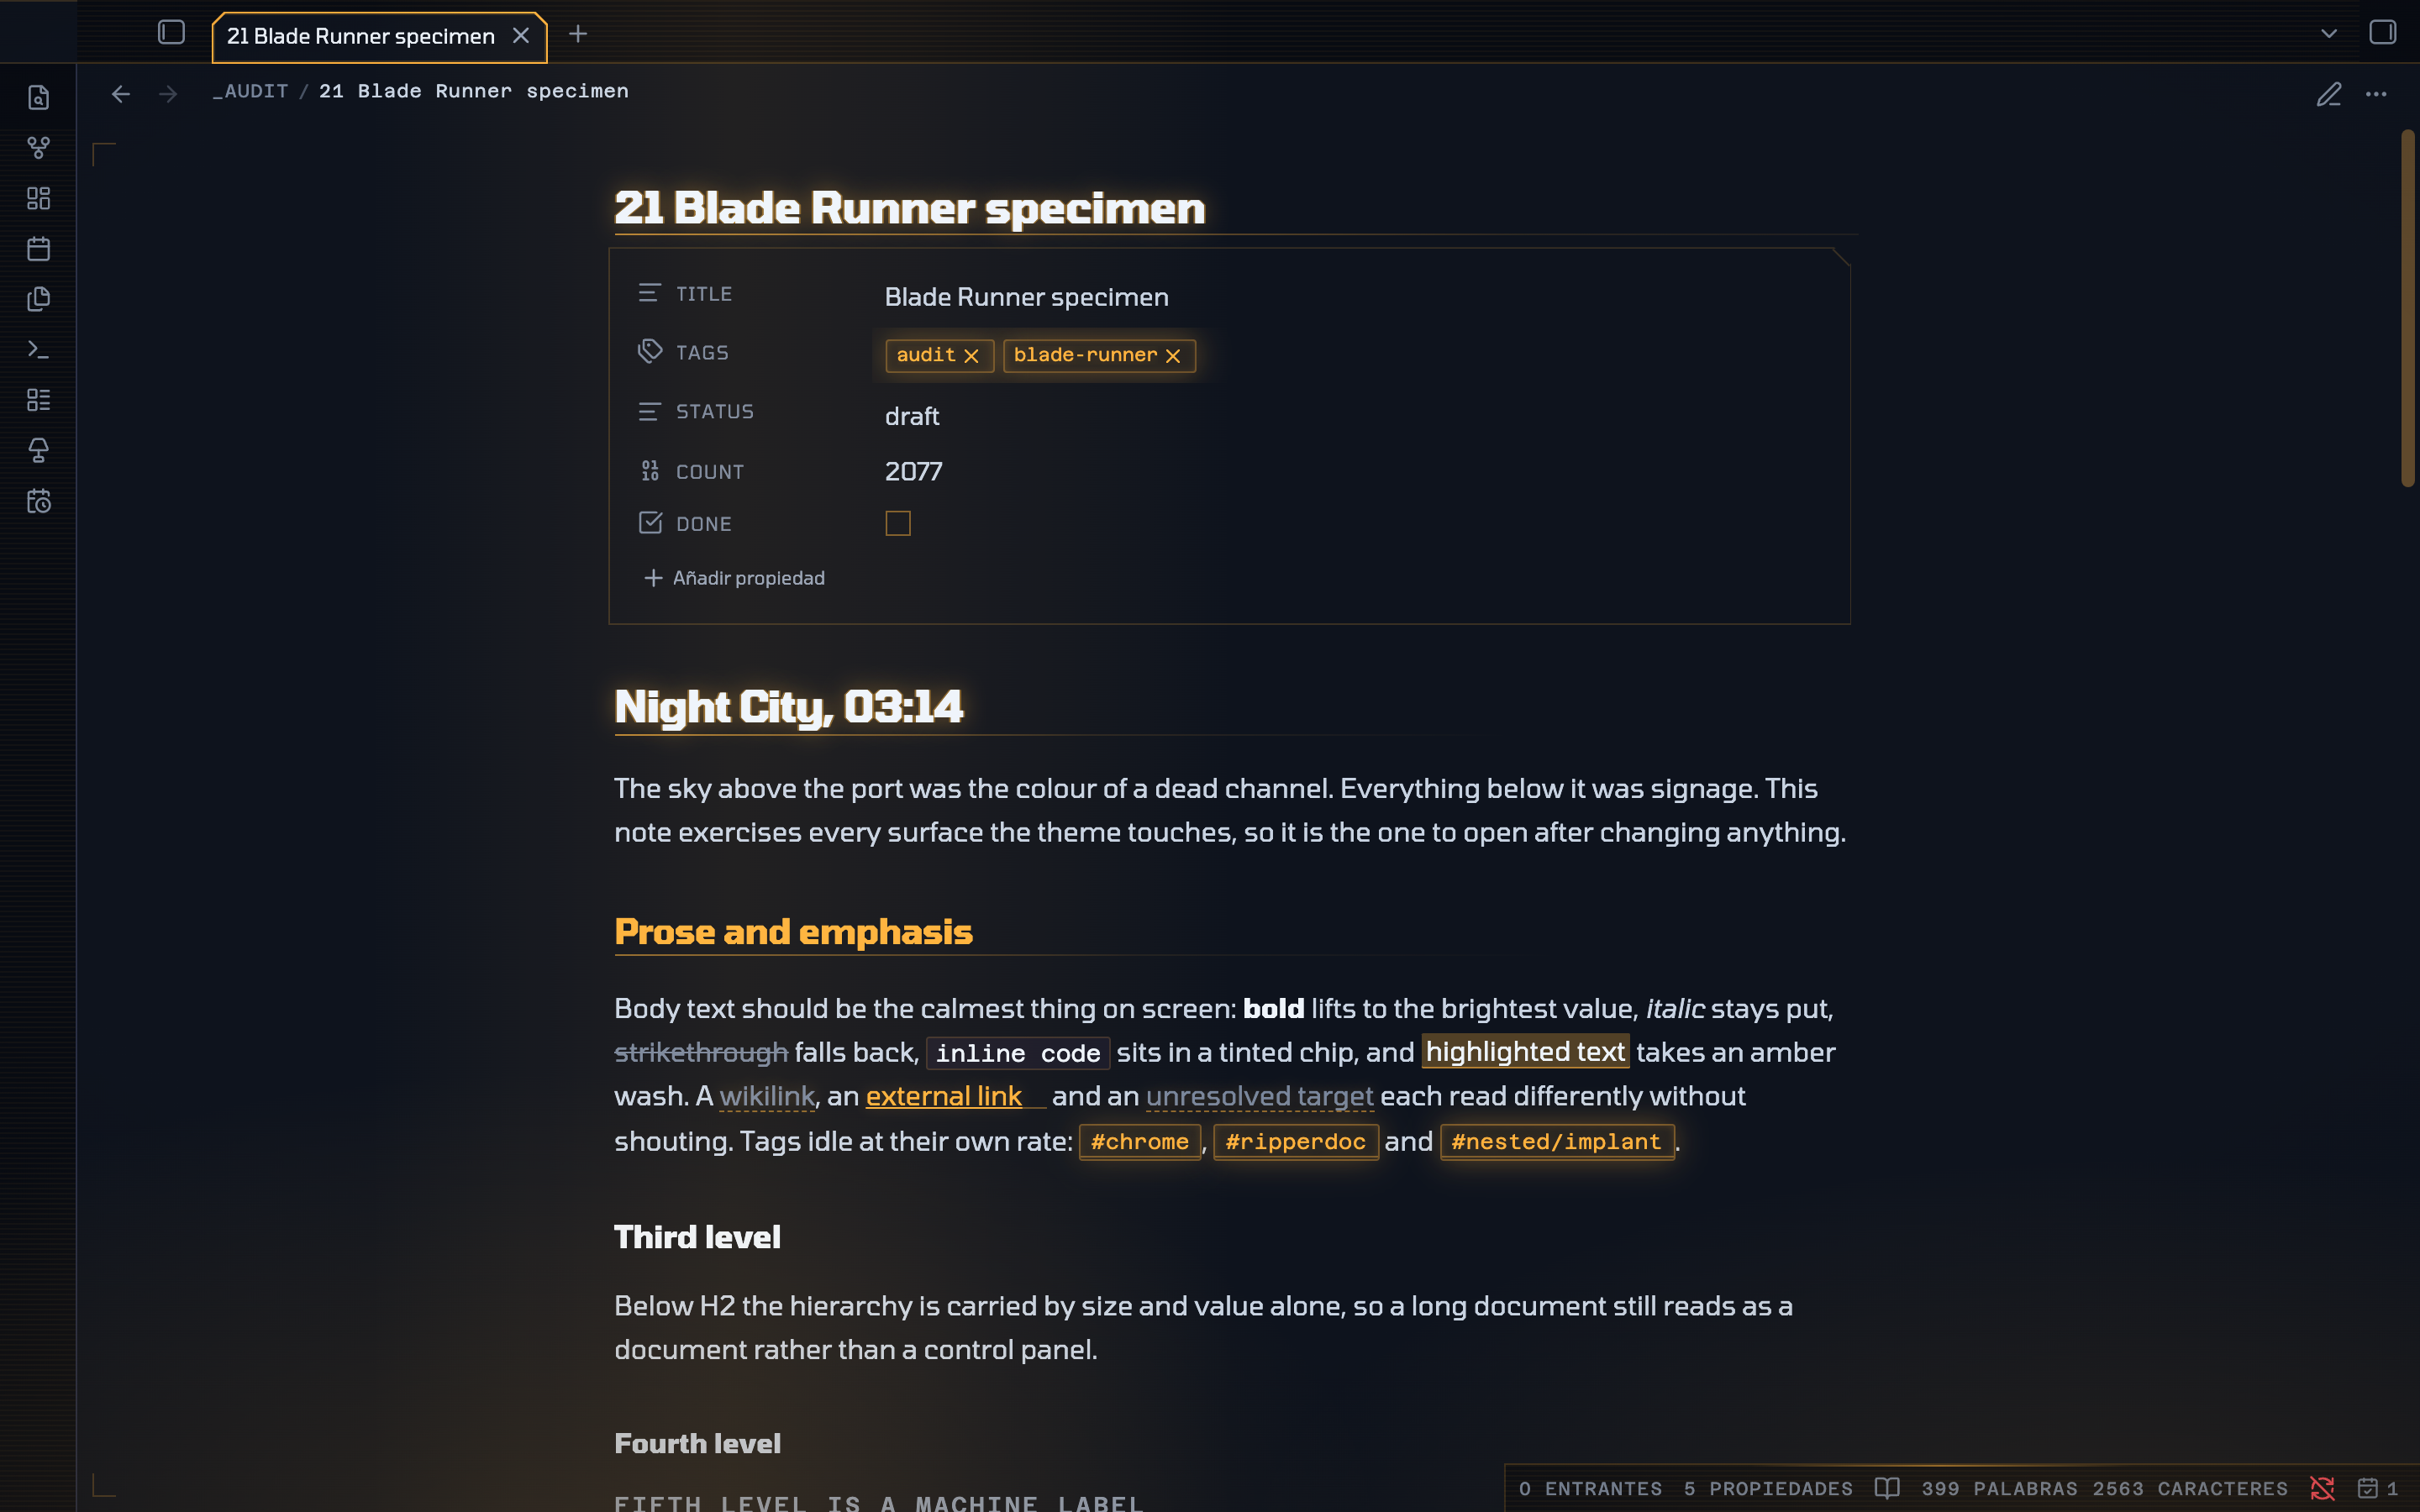Click the list-layout ribbon icon
Screen dimensions: 2420x1512
click(38, 400)
